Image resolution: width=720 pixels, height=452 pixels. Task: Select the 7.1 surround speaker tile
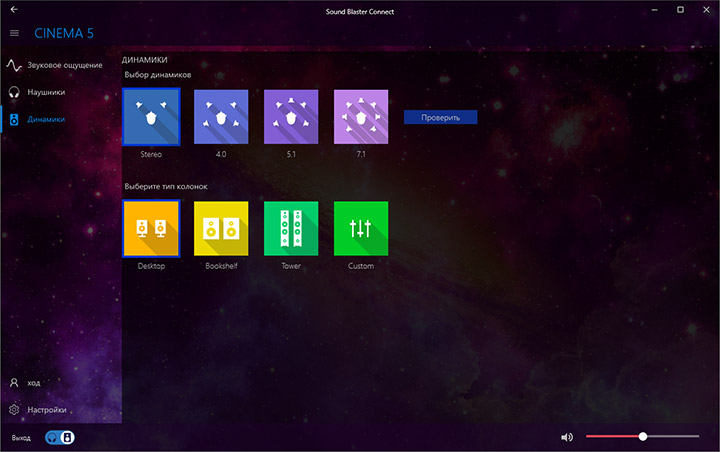361,117
